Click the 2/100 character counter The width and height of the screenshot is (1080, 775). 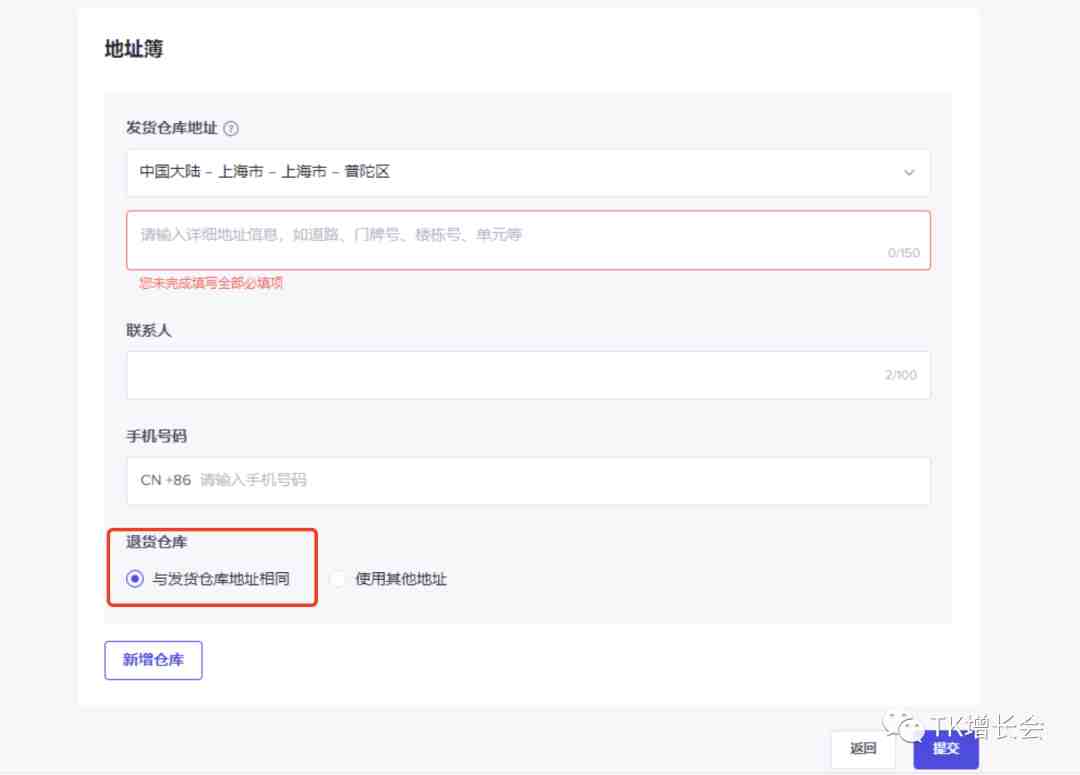pos(900,375)
